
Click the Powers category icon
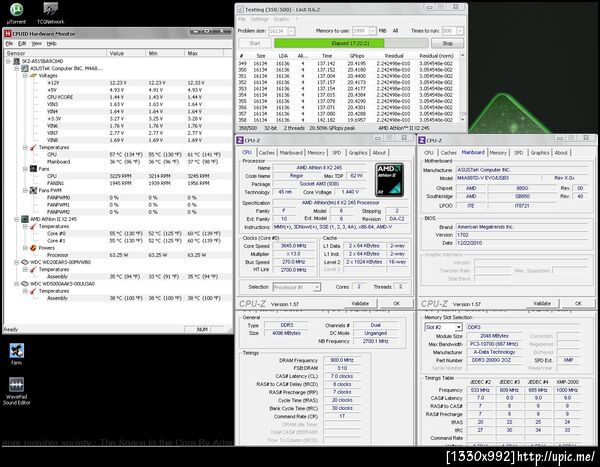[33, 248]
